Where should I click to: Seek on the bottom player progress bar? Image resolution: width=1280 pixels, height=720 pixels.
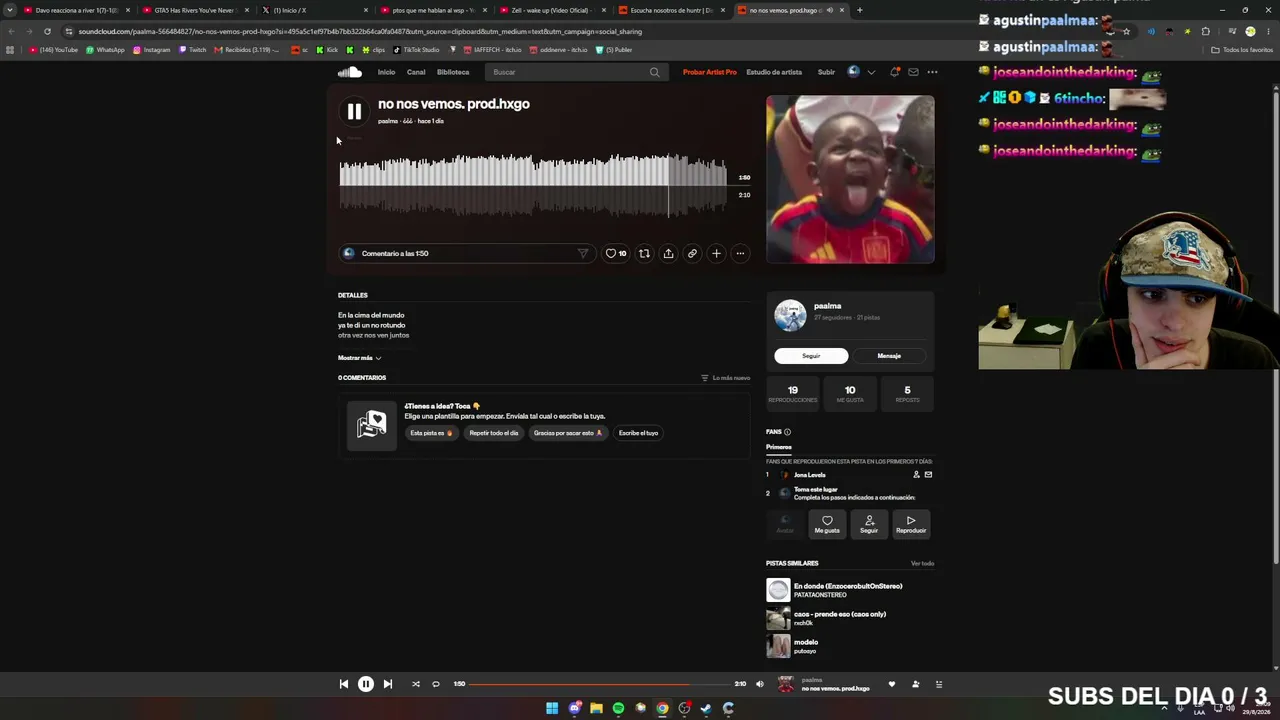(601, 684)
